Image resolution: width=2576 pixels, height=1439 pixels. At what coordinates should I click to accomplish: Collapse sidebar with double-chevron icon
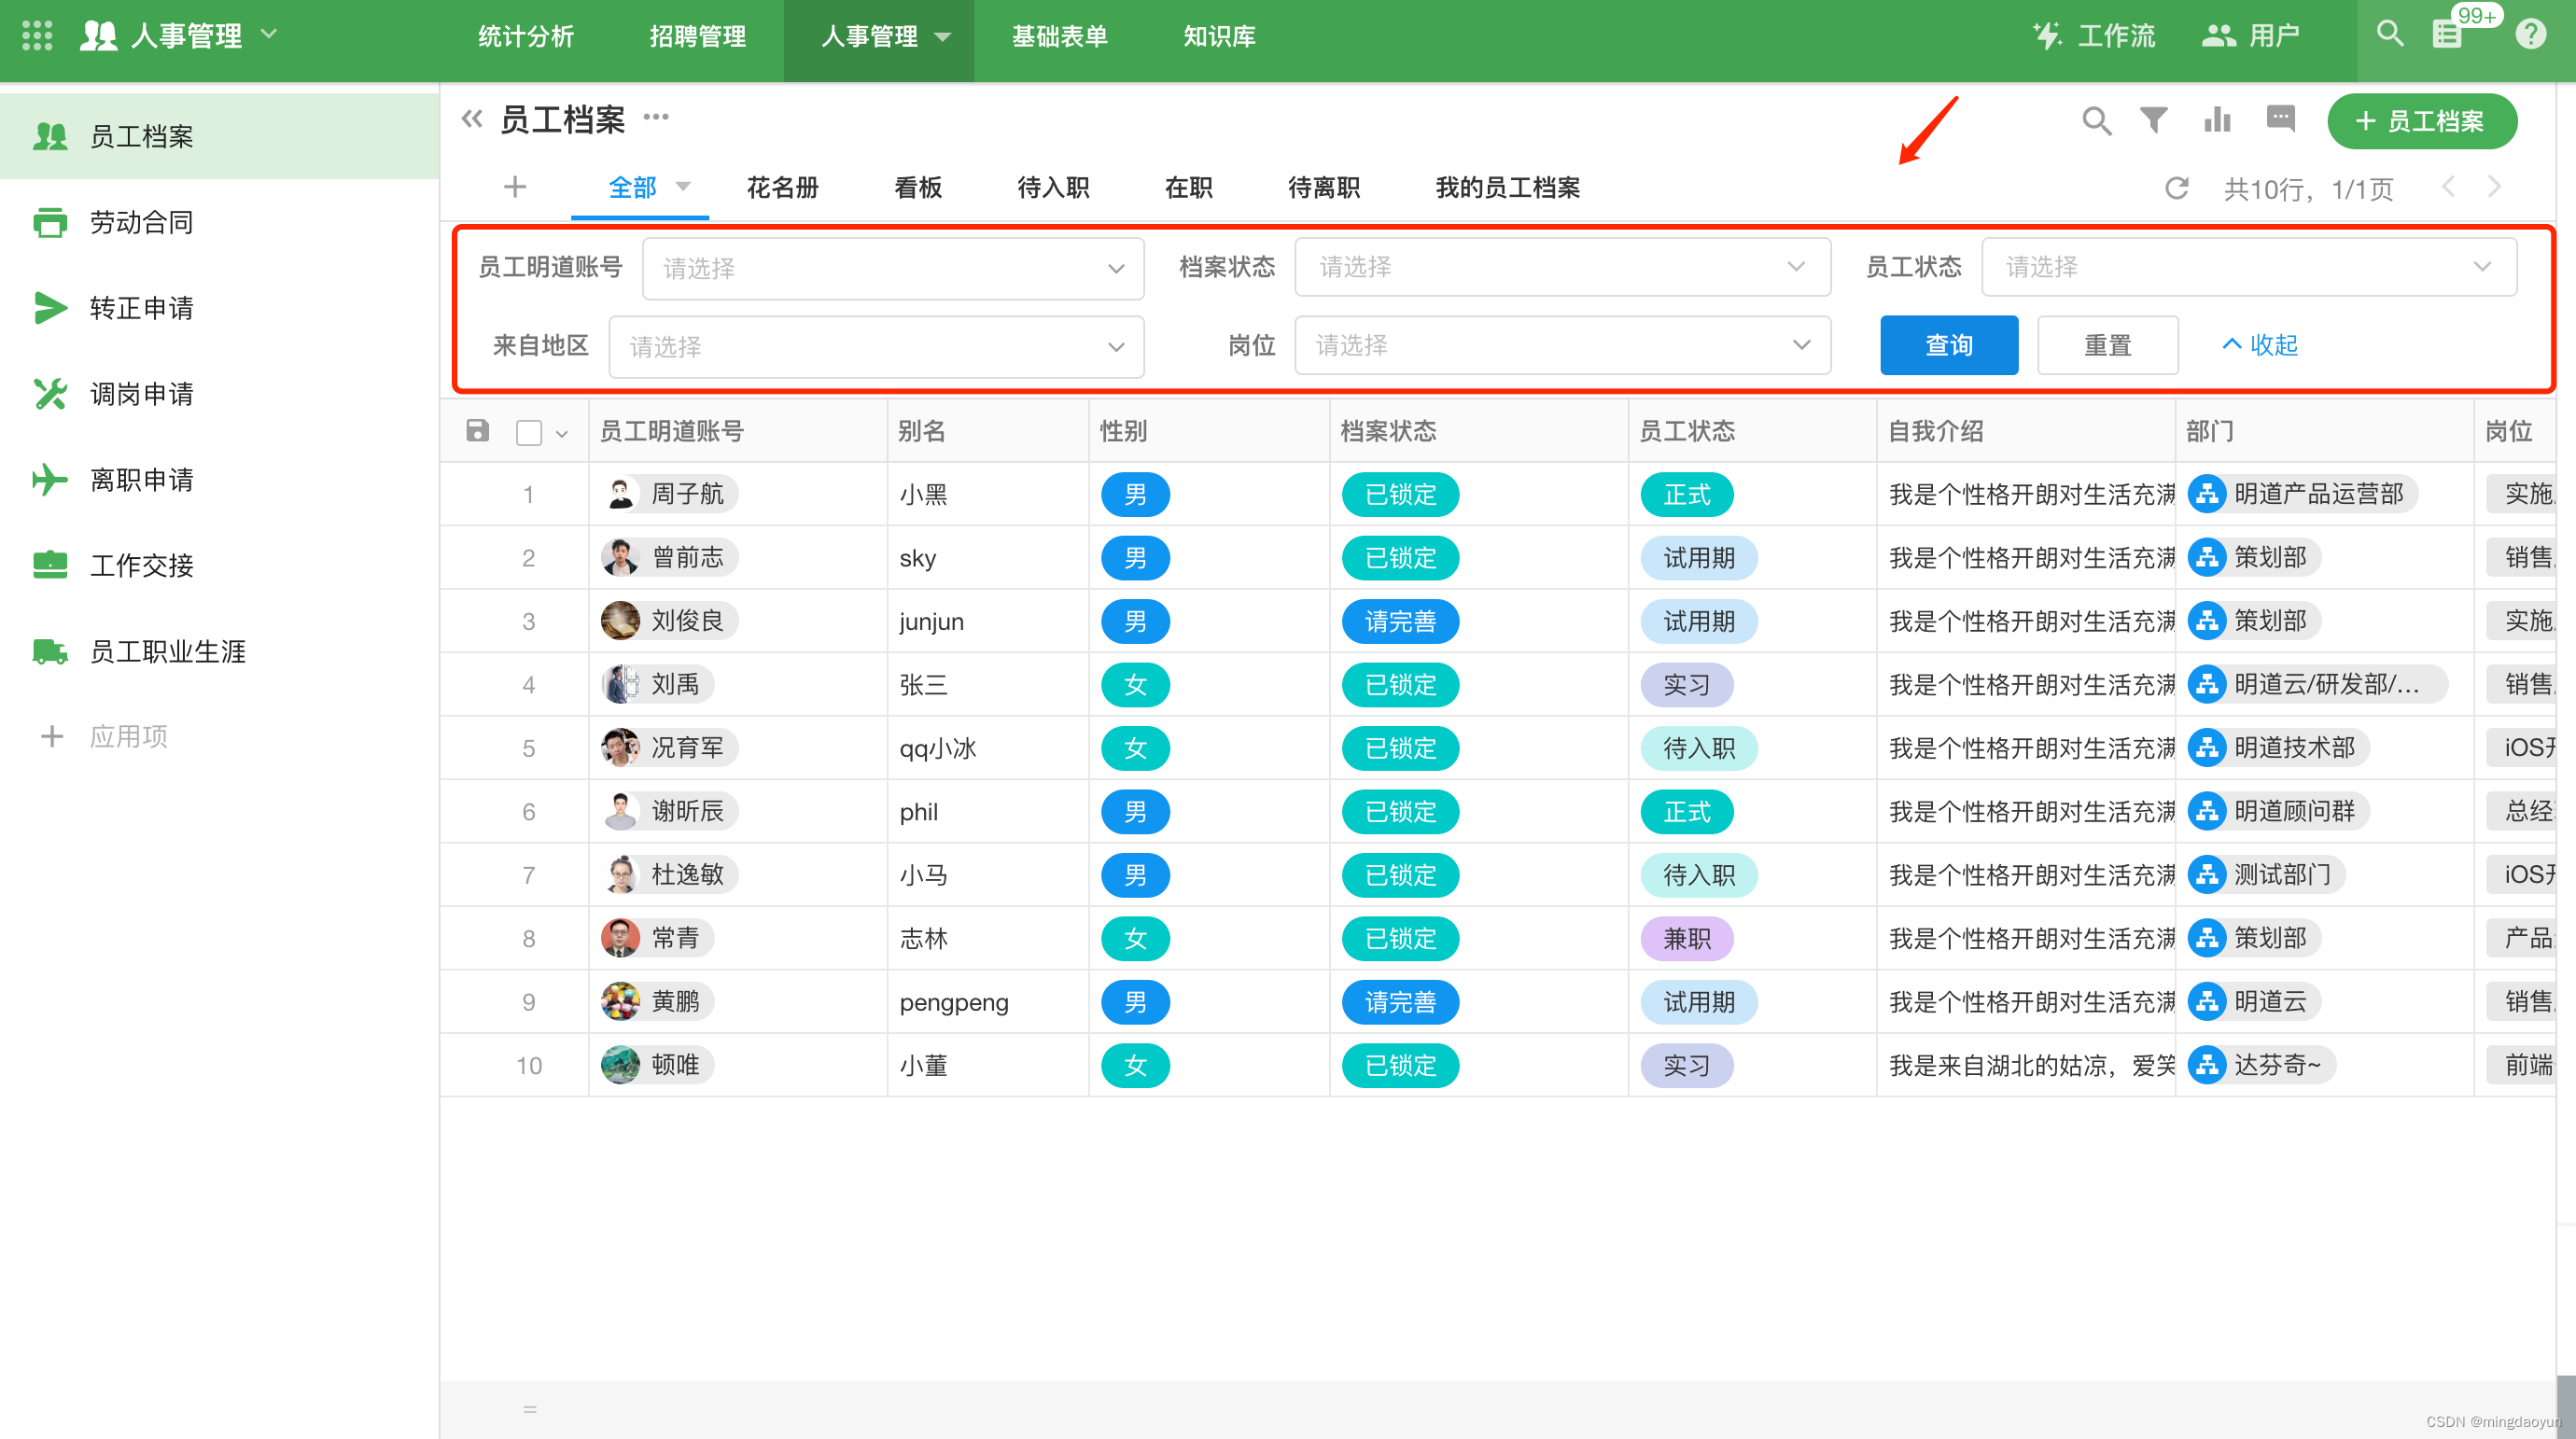[472, 119]
